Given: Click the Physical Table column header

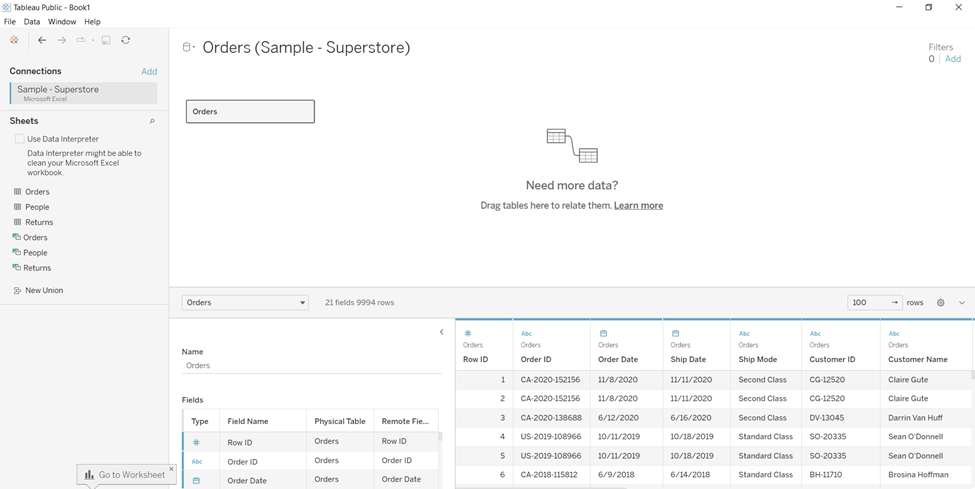Looking at the screenshot, I should [x=340, y=421].
